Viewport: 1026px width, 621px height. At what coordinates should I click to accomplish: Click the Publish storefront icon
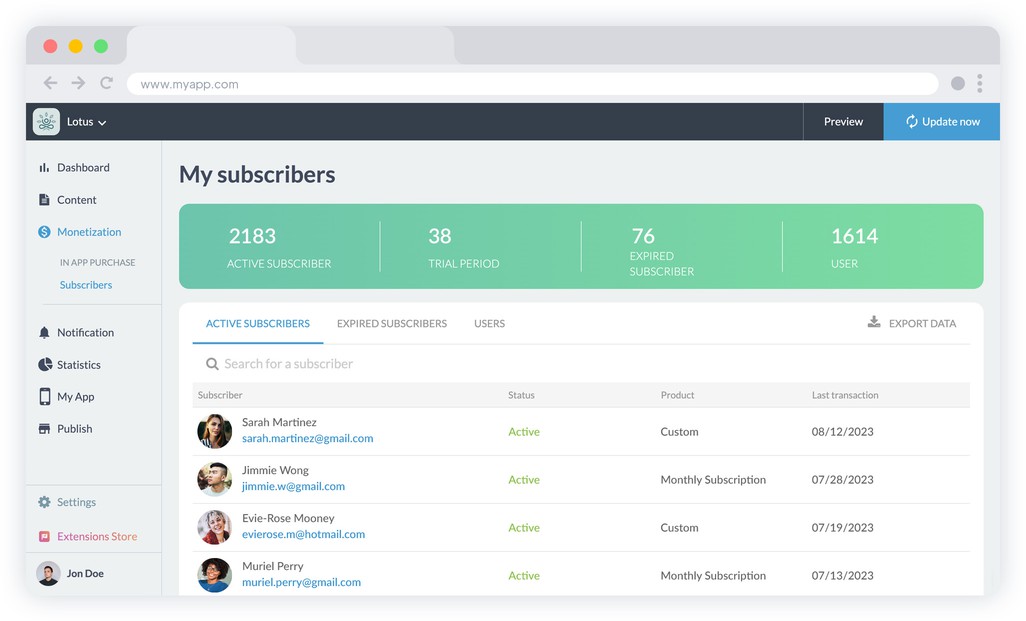(x=44, y=429)
